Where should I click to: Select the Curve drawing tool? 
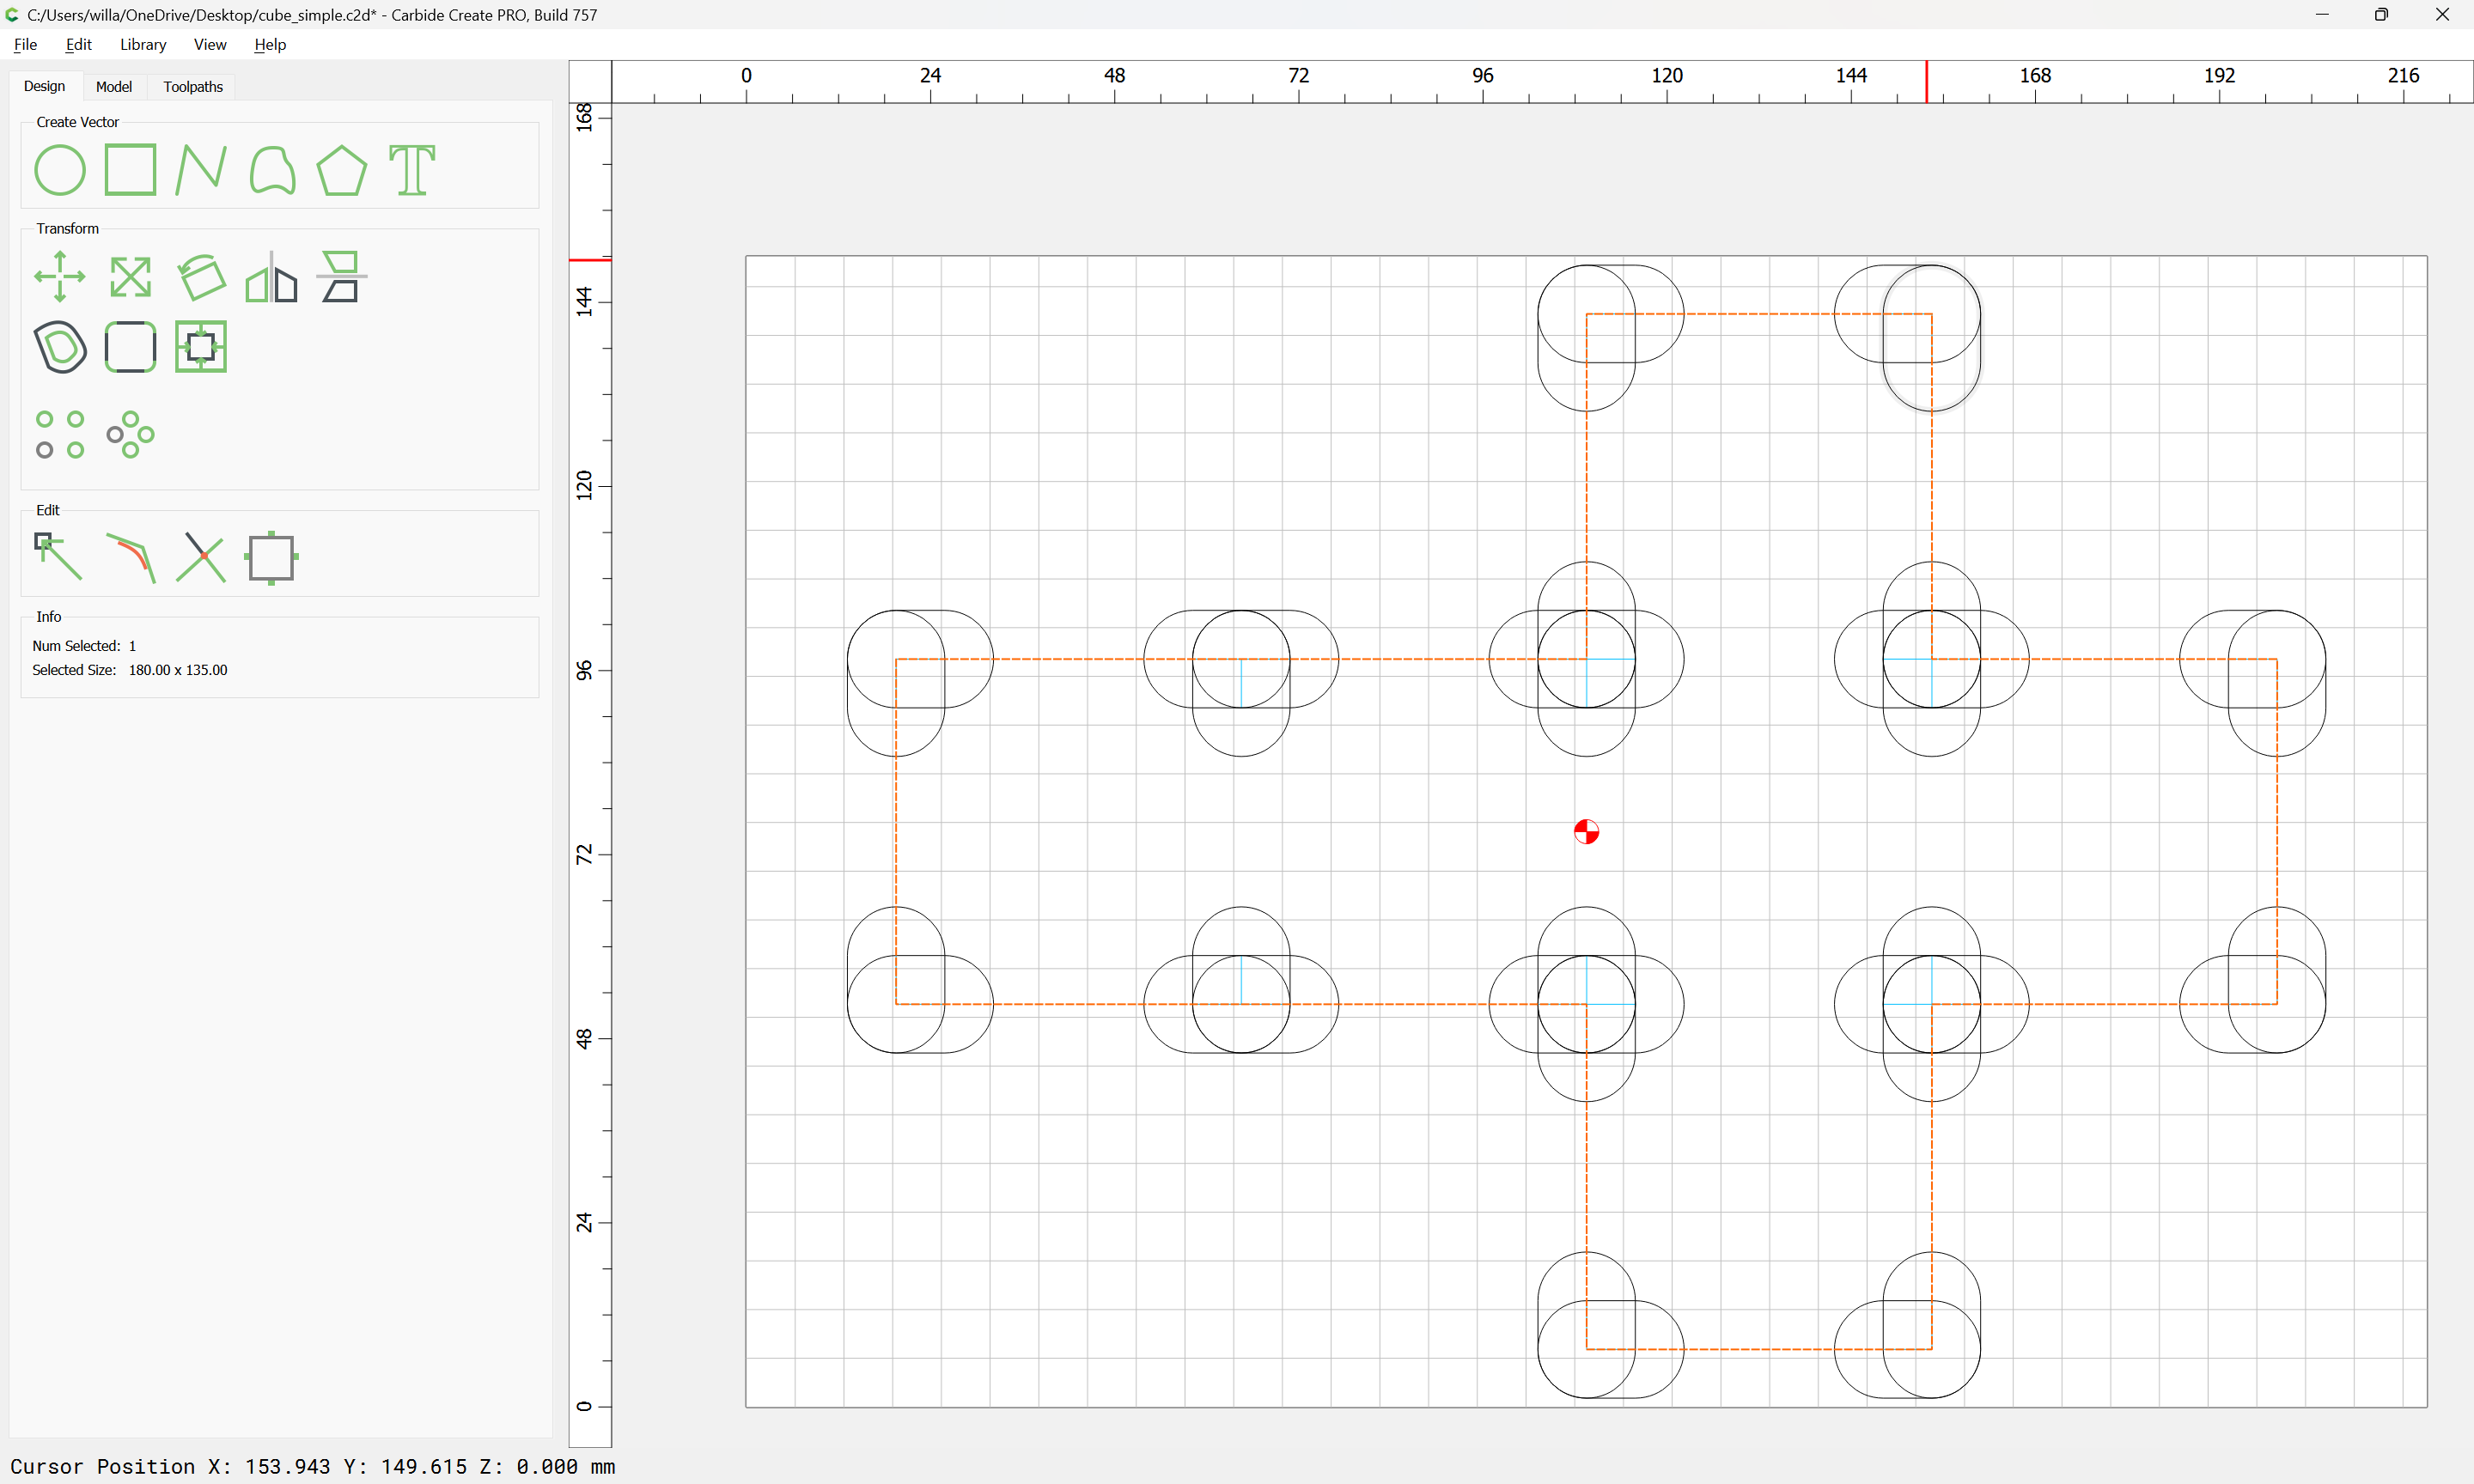click(x=272, y=170)
